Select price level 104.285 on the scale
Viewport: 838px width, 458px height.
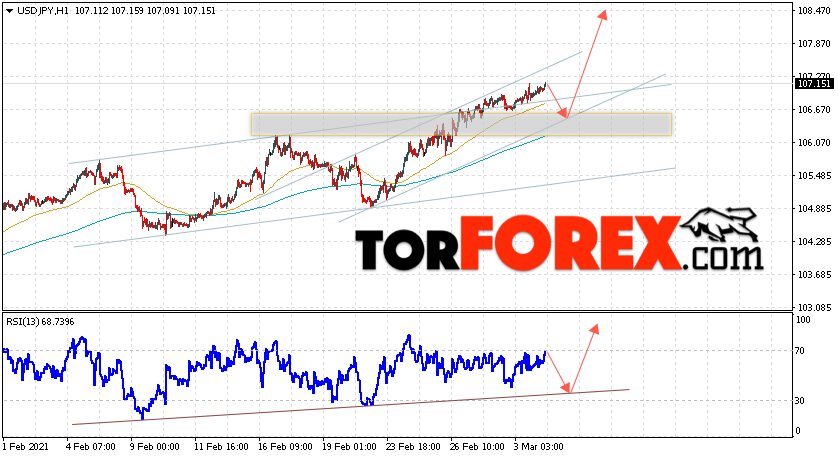click(814, 242)
